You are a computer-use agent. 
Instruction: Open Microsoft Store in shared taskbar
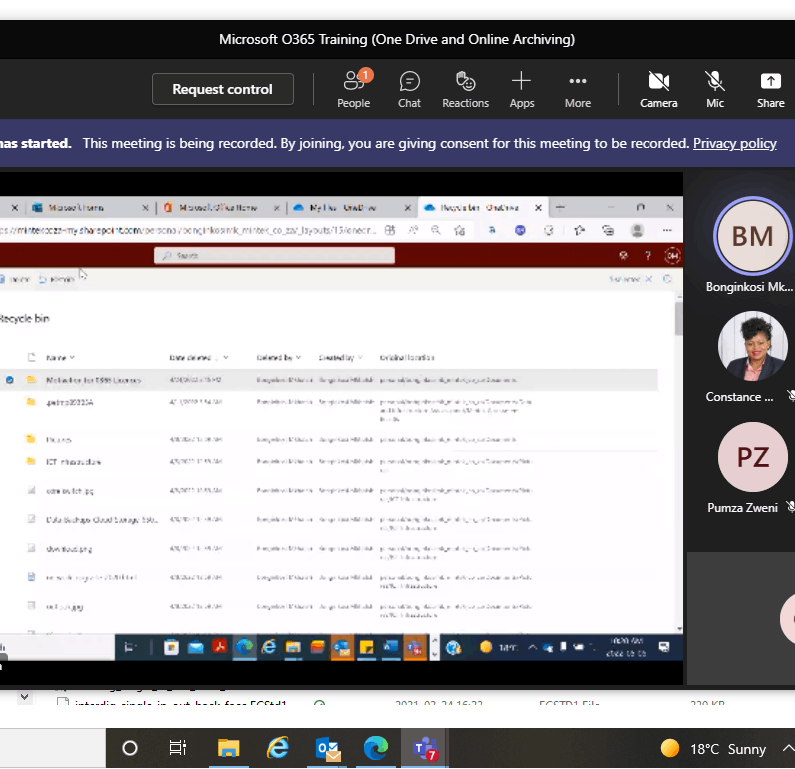click(x=171, y=647)
